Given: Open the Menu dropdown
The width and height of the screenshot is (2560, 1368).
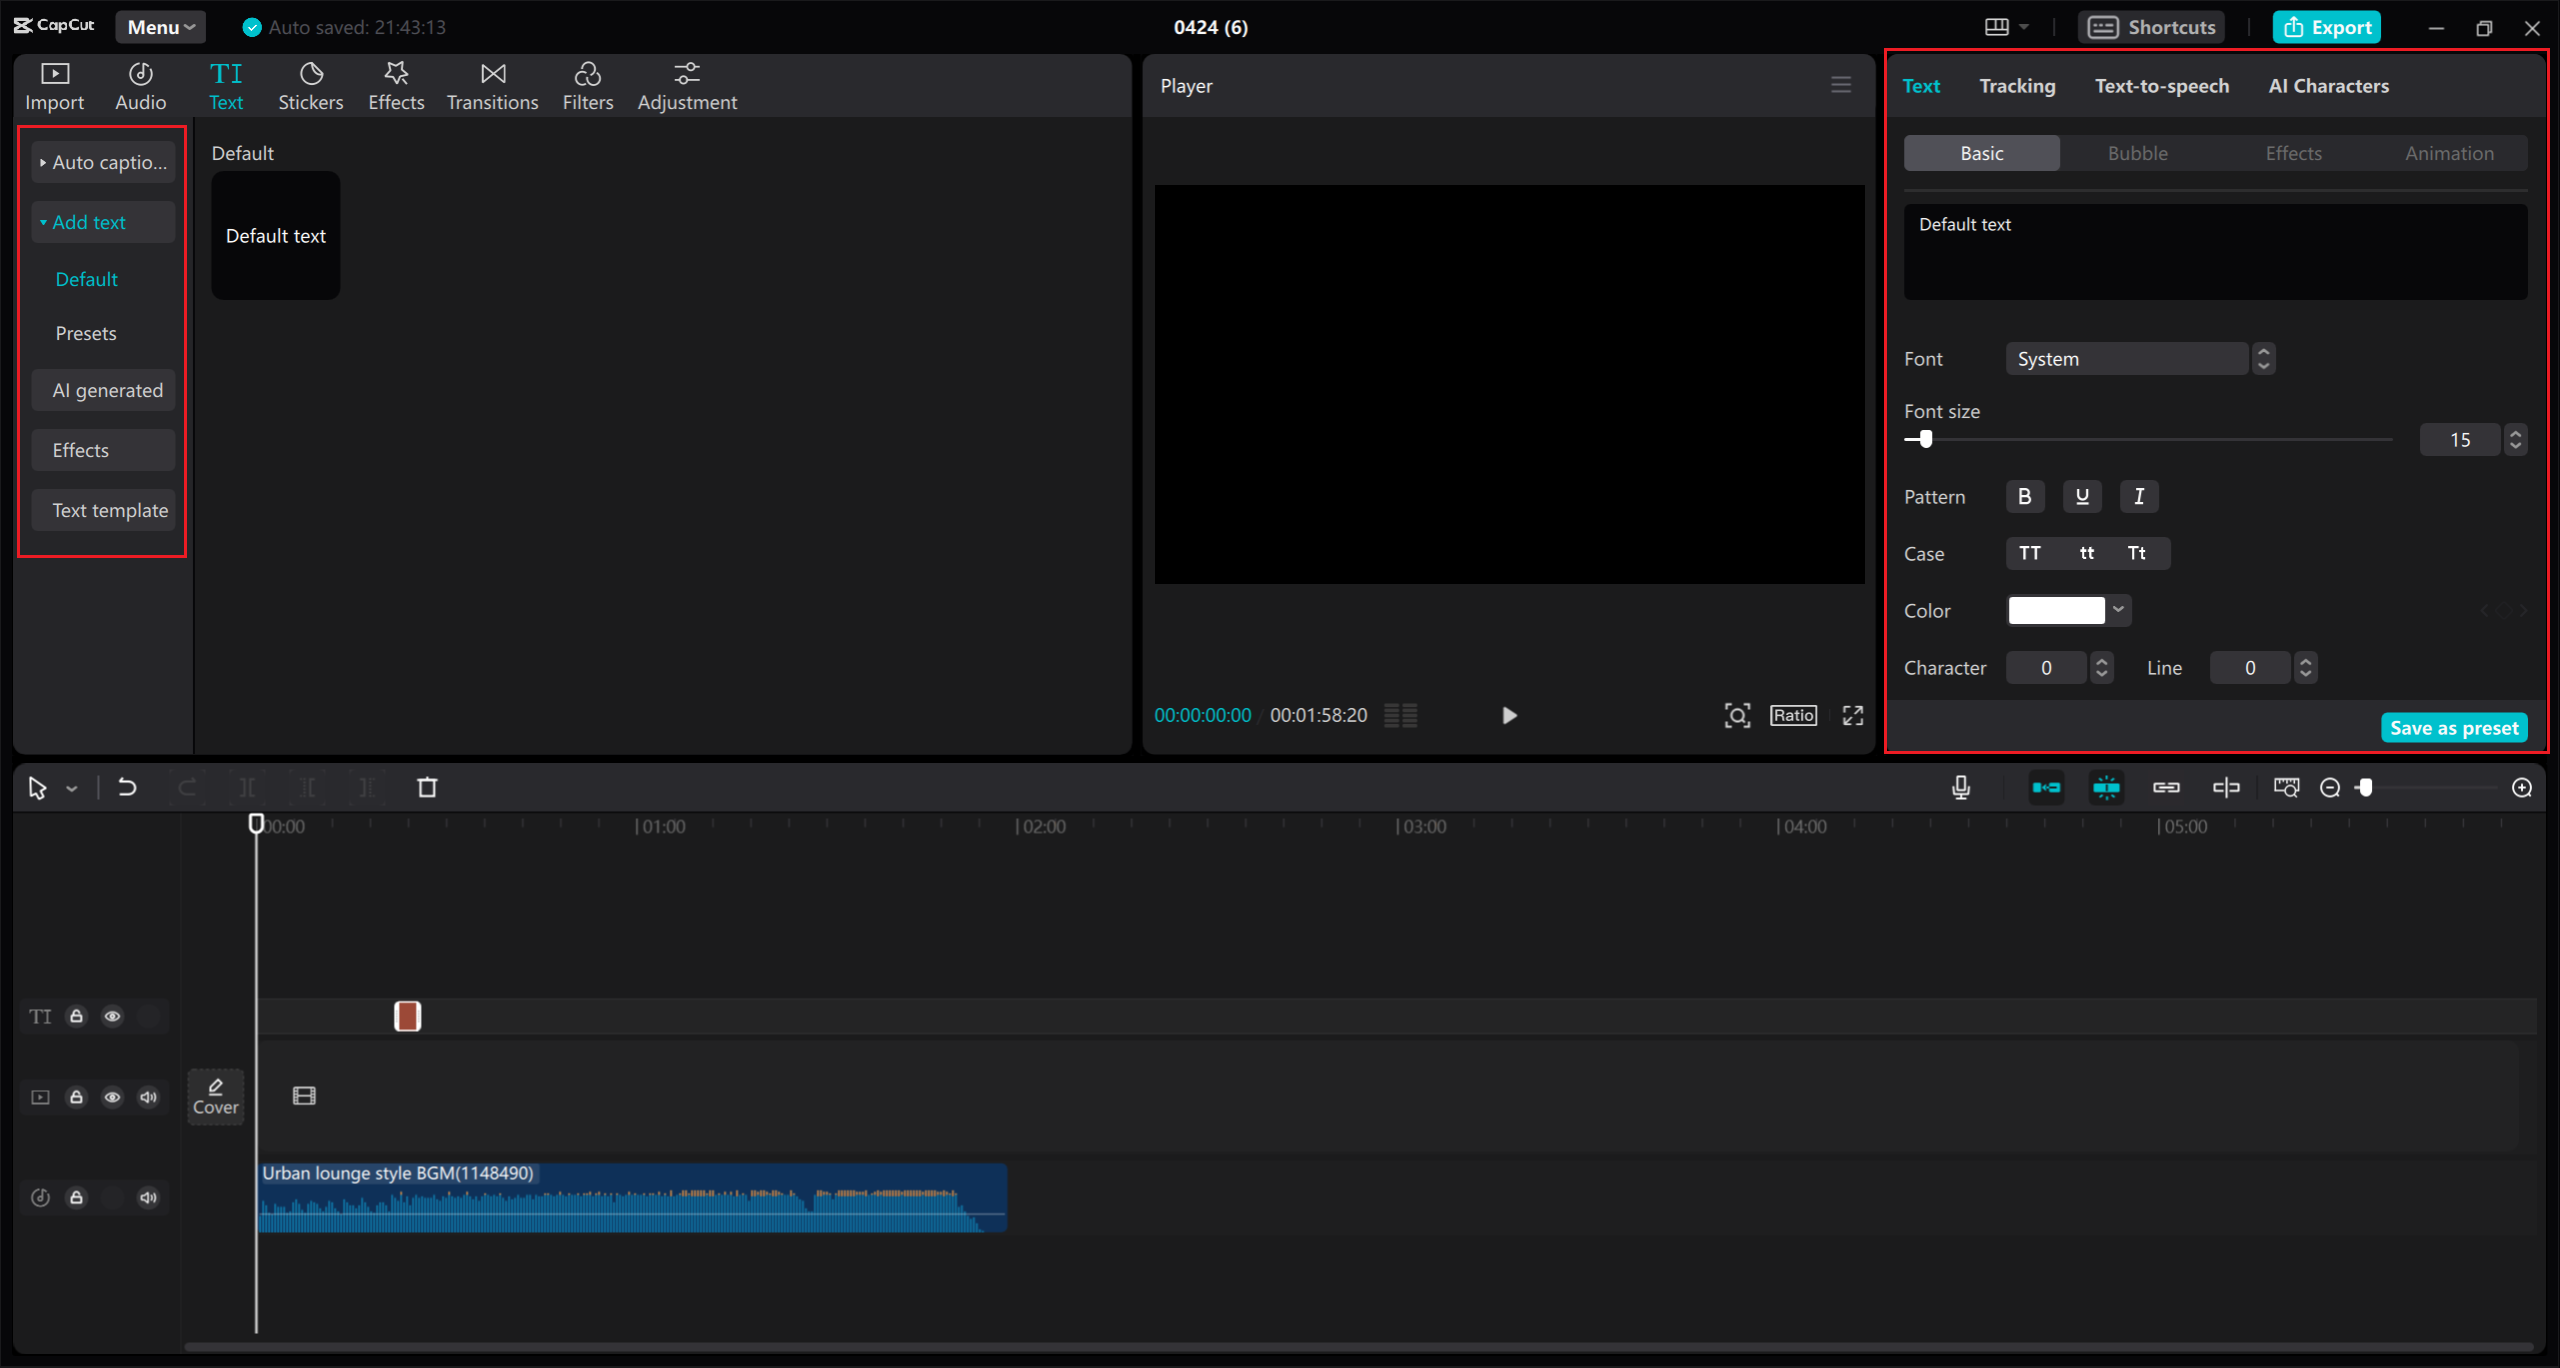Looking at the screenshot, I should click(x=160, y=27).
